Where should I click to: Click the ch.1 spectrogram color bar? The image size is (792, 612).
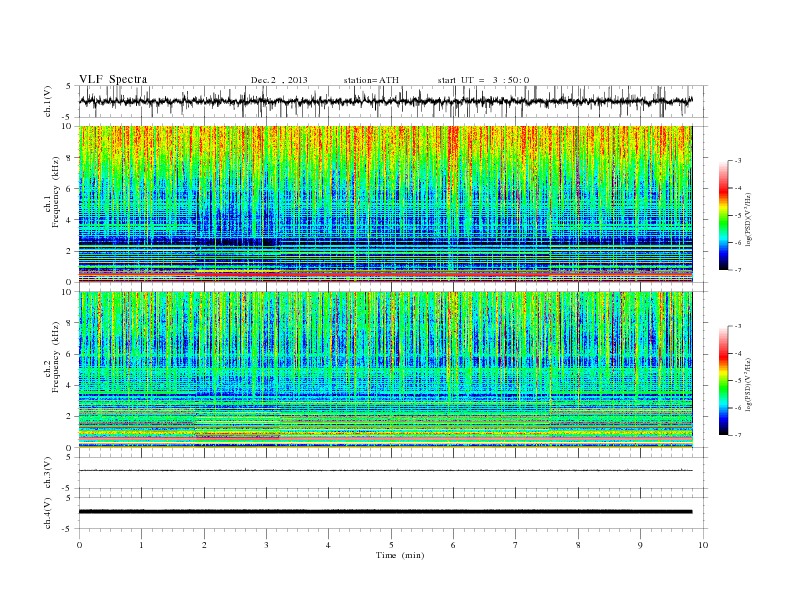click(x=723, y=216)
